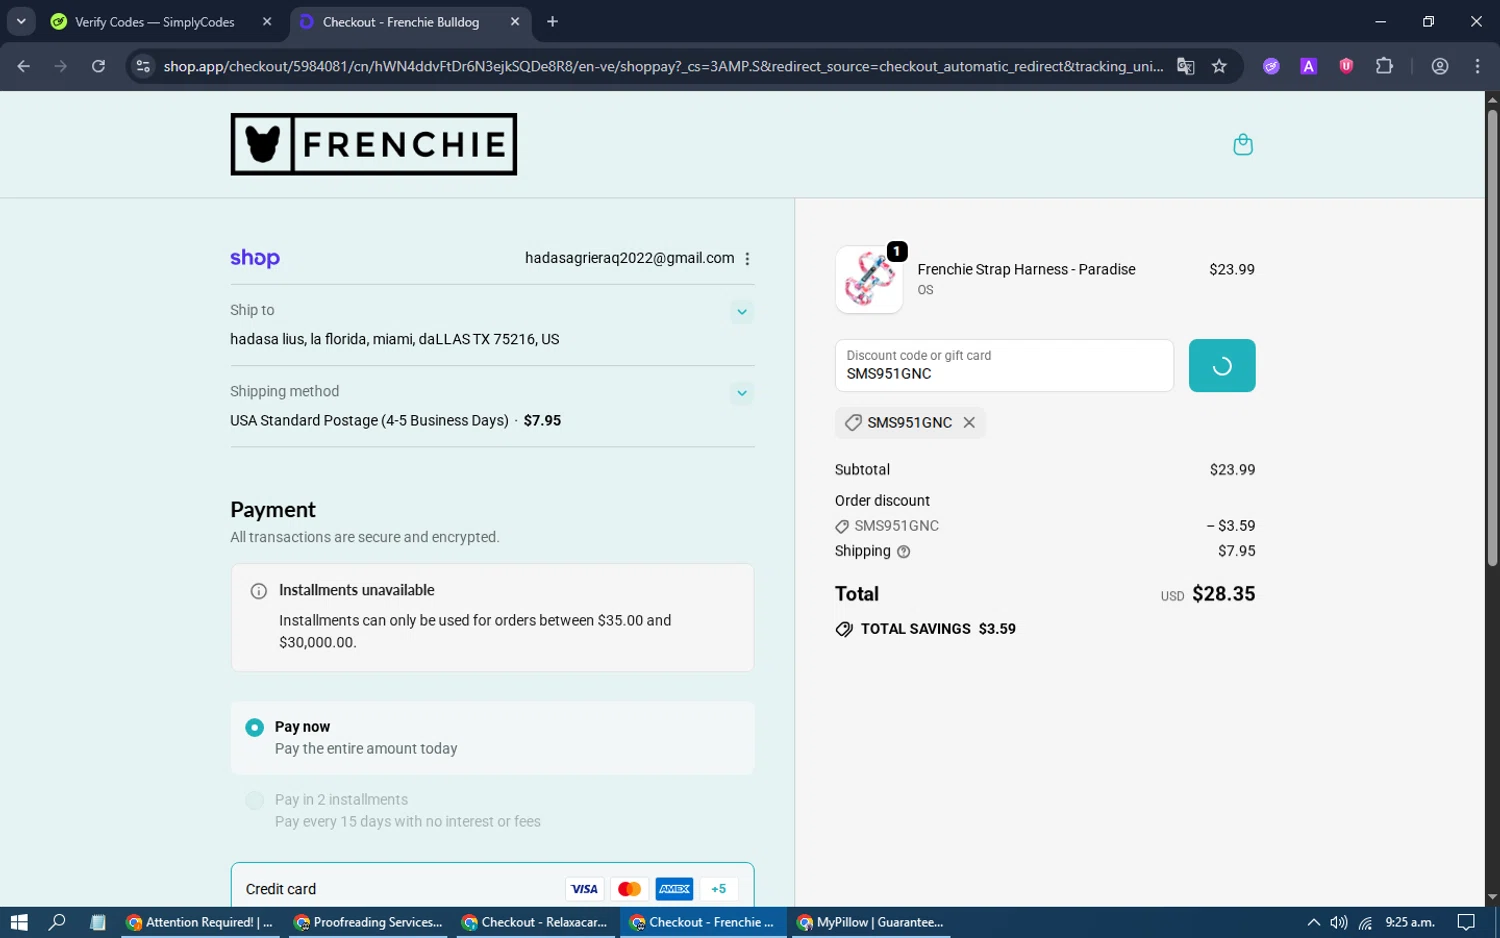Remove applied SMS951GNC discount tag
1500x938 pixels.
pyautogui.click(x=968, y=423)
